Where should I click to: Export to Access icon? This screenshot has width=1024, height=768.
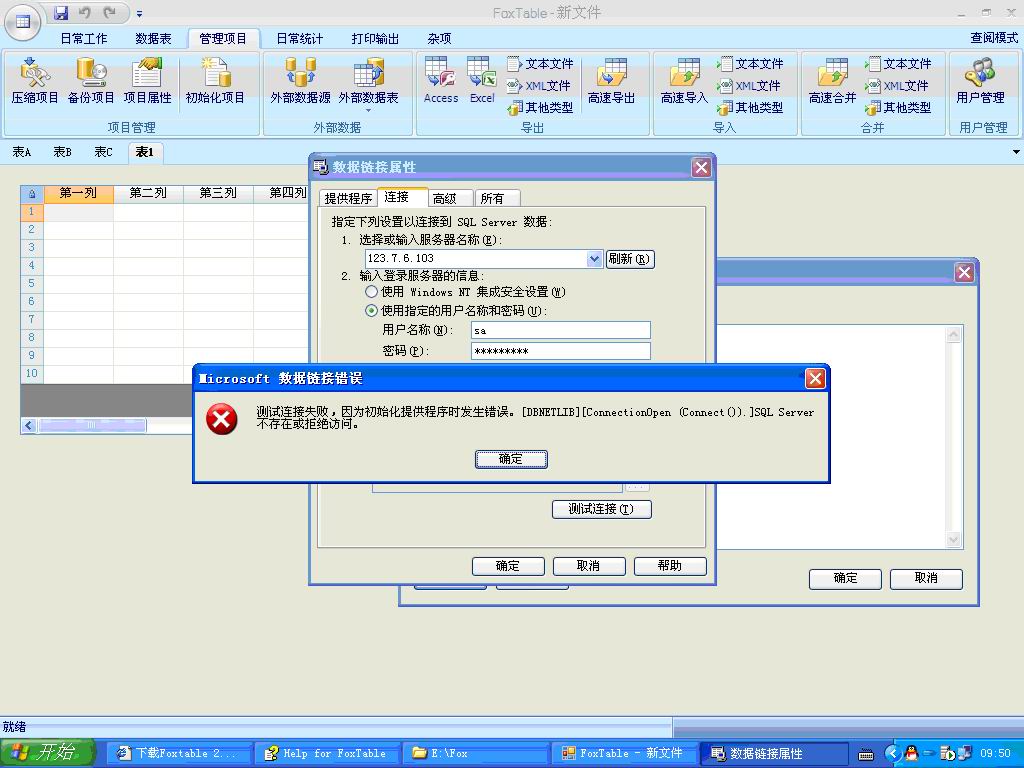[441, 80]
